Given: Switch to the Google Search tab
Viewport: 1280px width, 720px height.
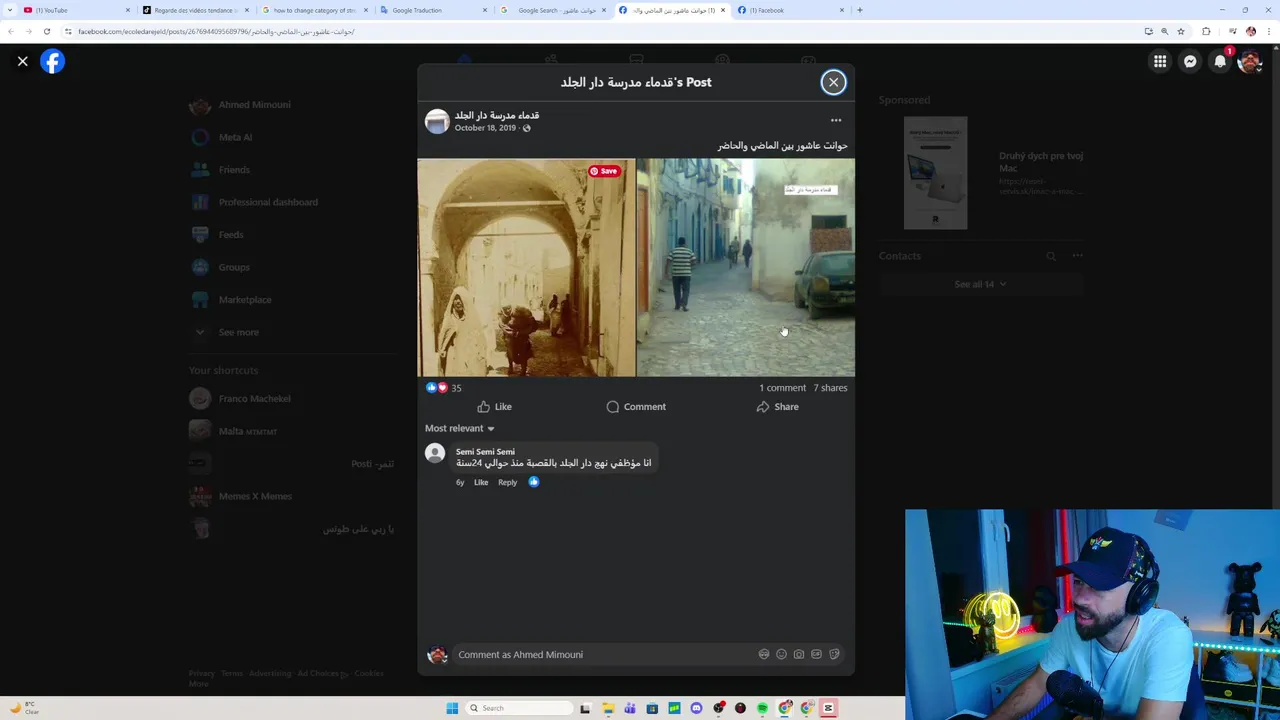Looking at the screenshot, I should pyautogui.click(x=551, y=10).
